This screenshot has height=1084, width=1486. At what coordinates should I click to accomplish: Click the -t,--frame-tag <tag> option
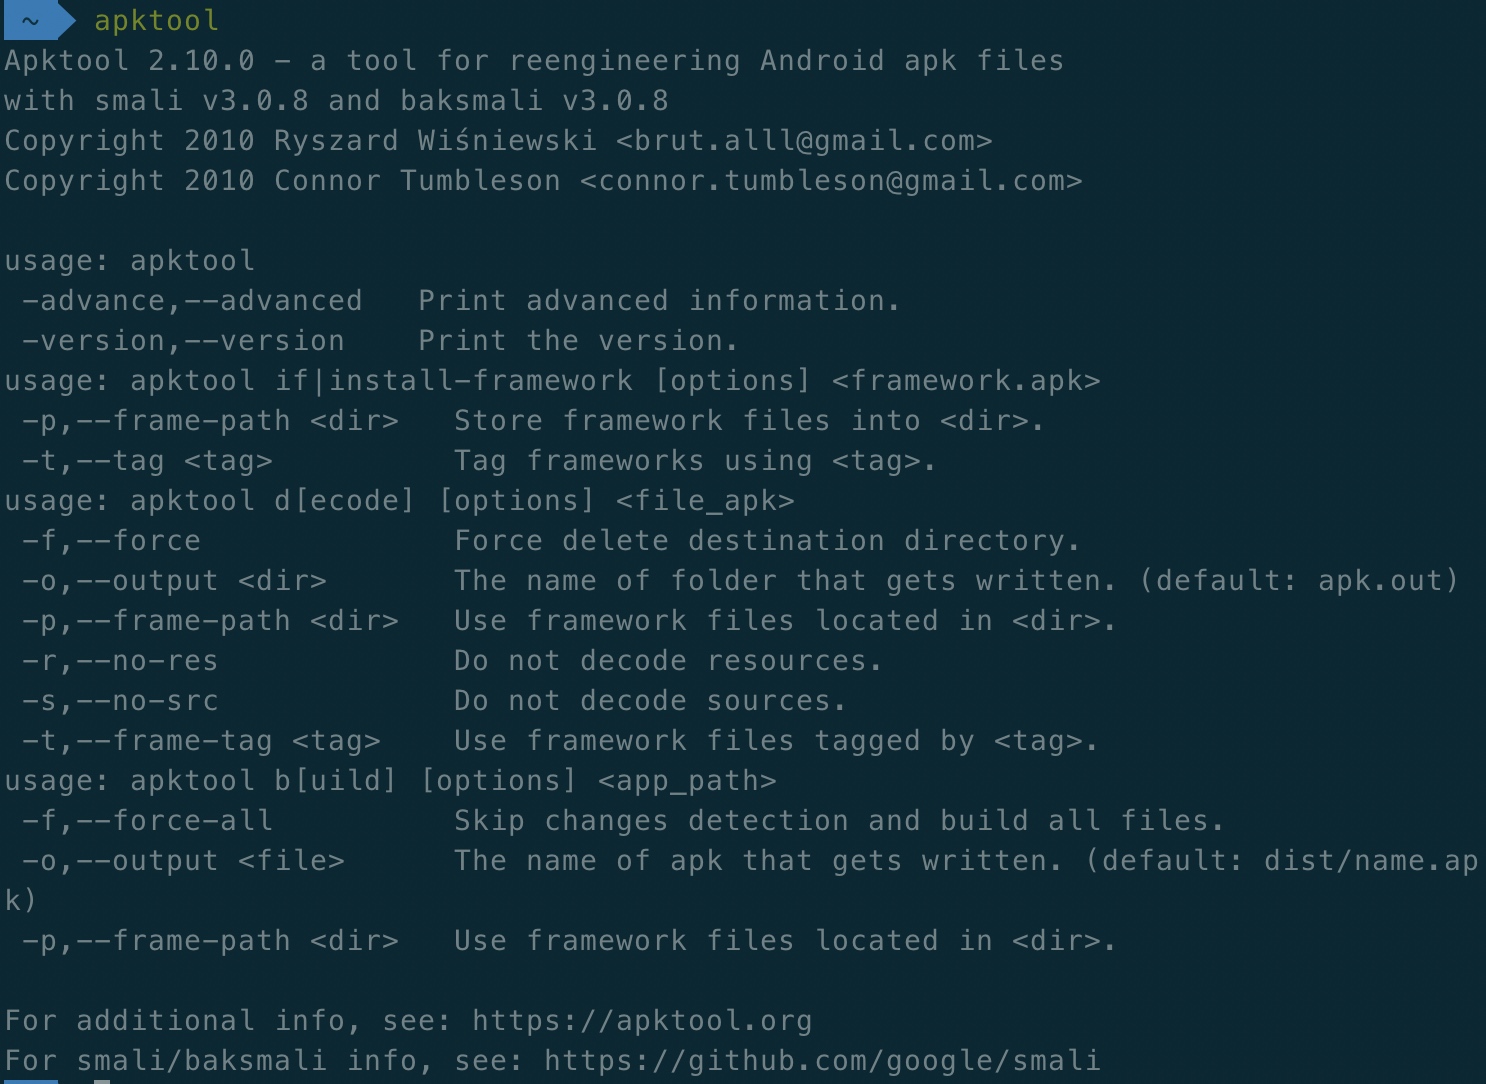[201, 741]
